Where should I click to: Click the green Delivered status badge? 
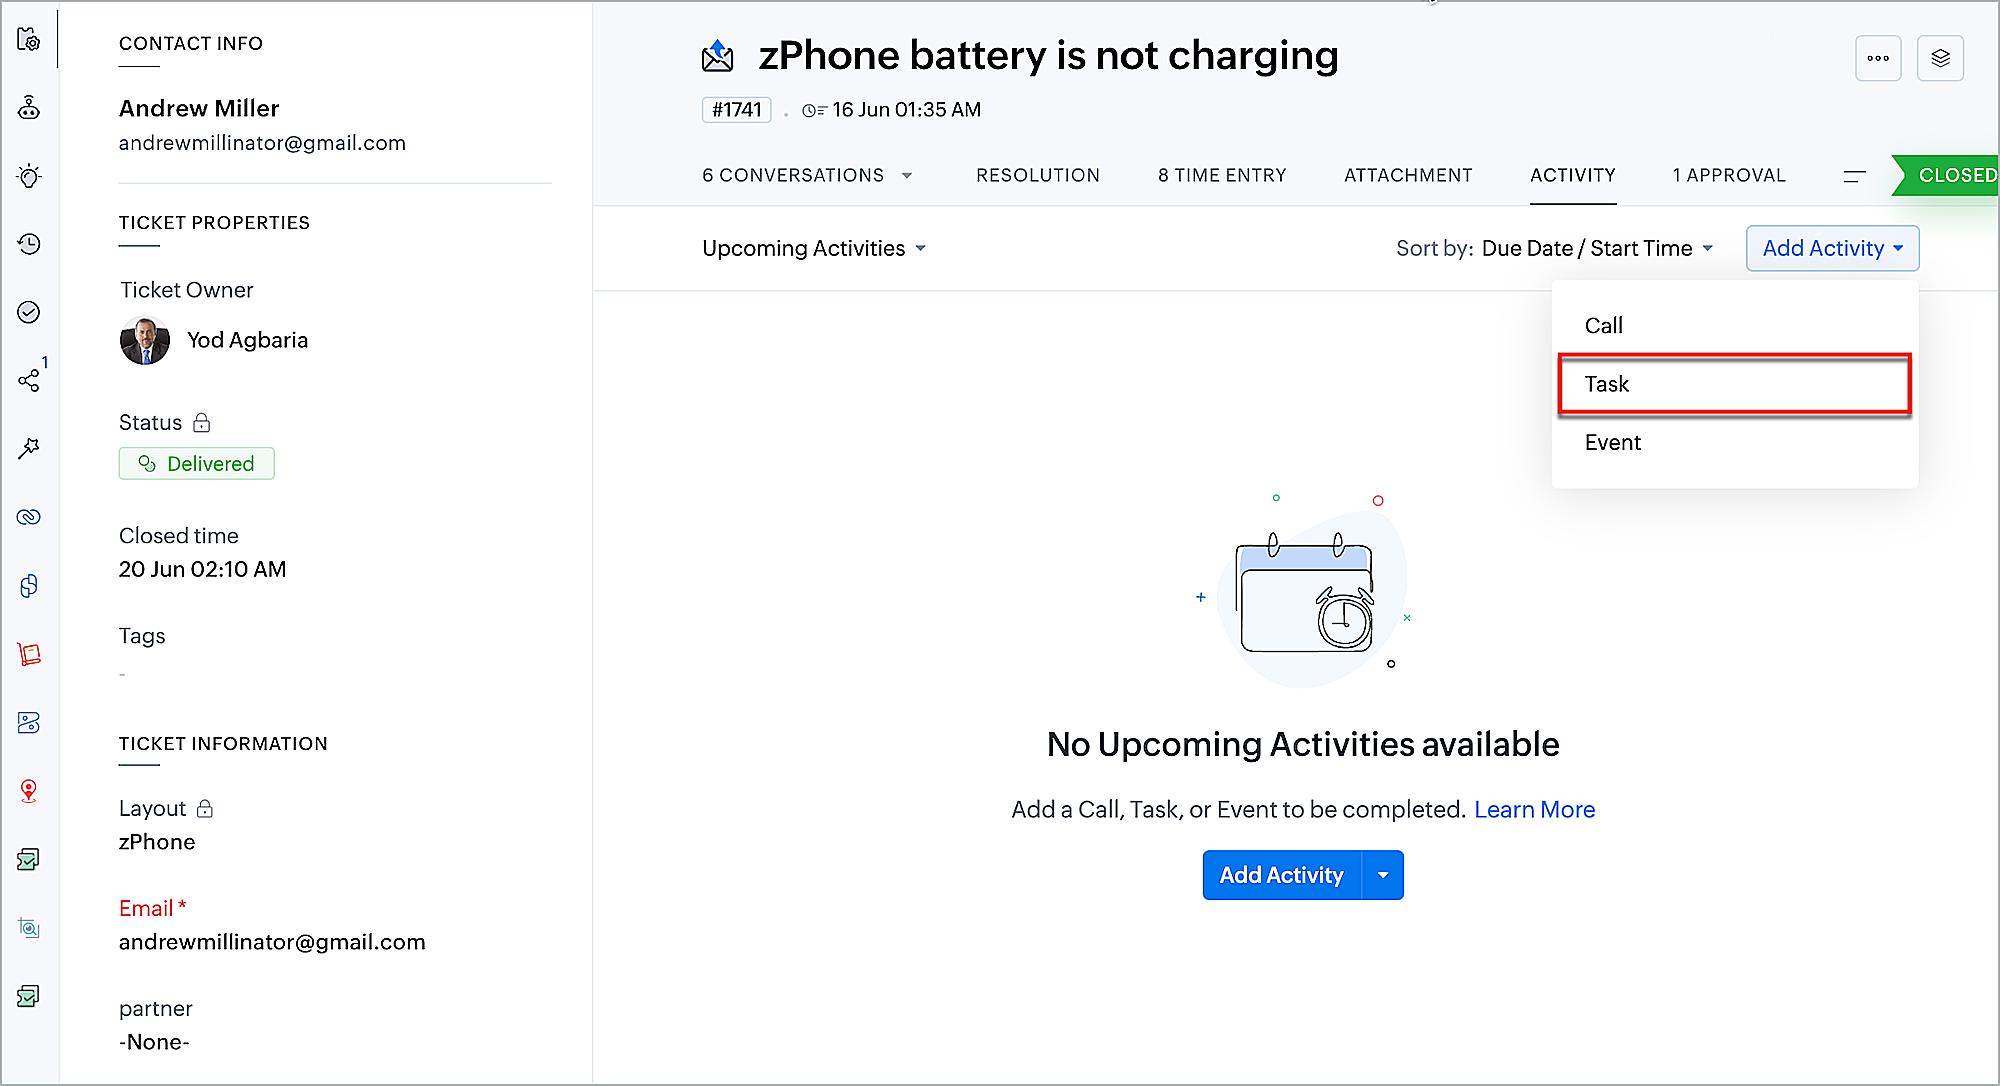[197, 463]
